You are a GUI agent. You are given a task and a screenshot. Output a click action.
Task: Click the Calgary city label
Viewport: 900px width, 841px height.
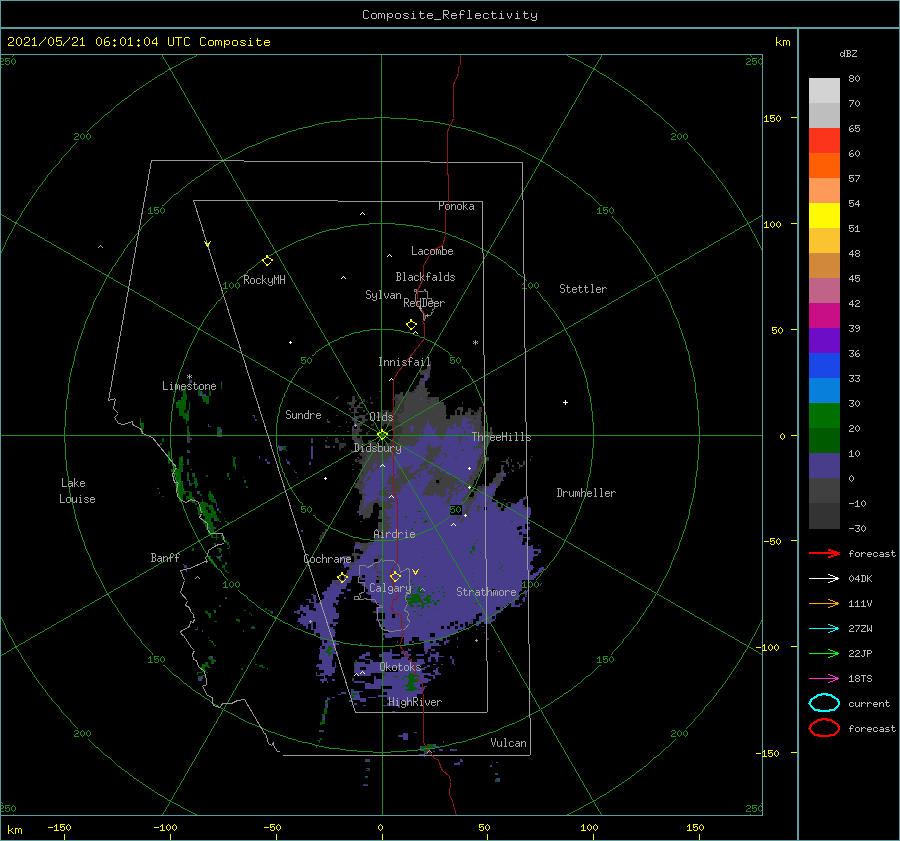[390, 588]
